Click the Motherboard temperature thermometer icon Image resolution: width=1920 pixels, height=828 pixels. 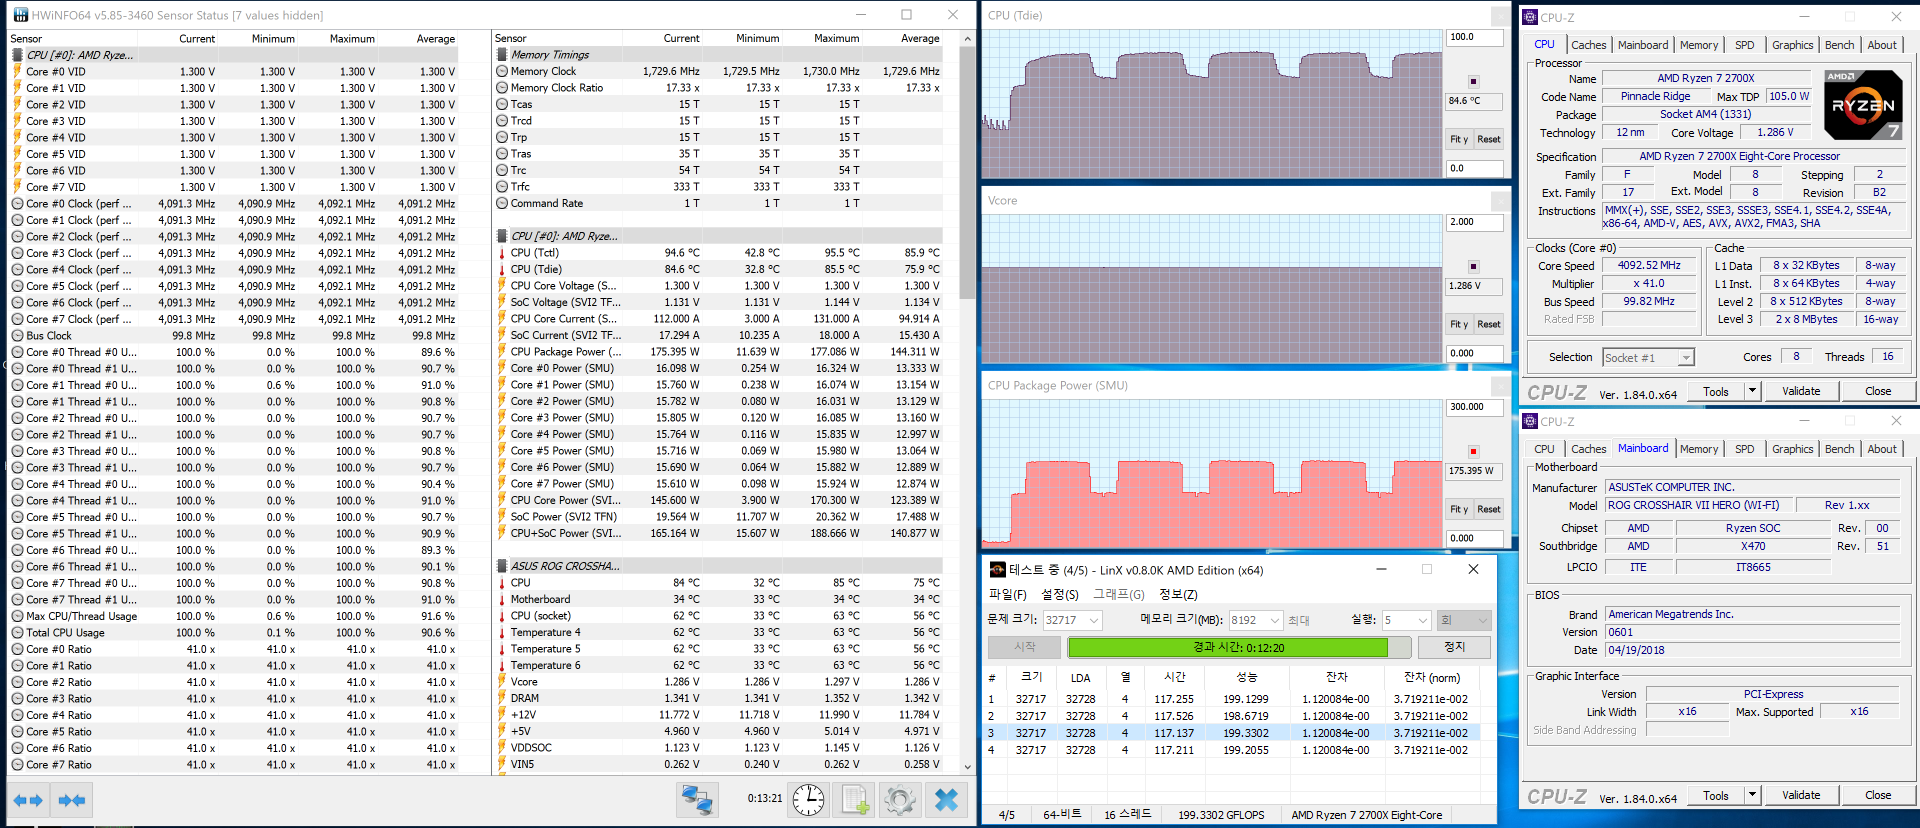point(502,599)
